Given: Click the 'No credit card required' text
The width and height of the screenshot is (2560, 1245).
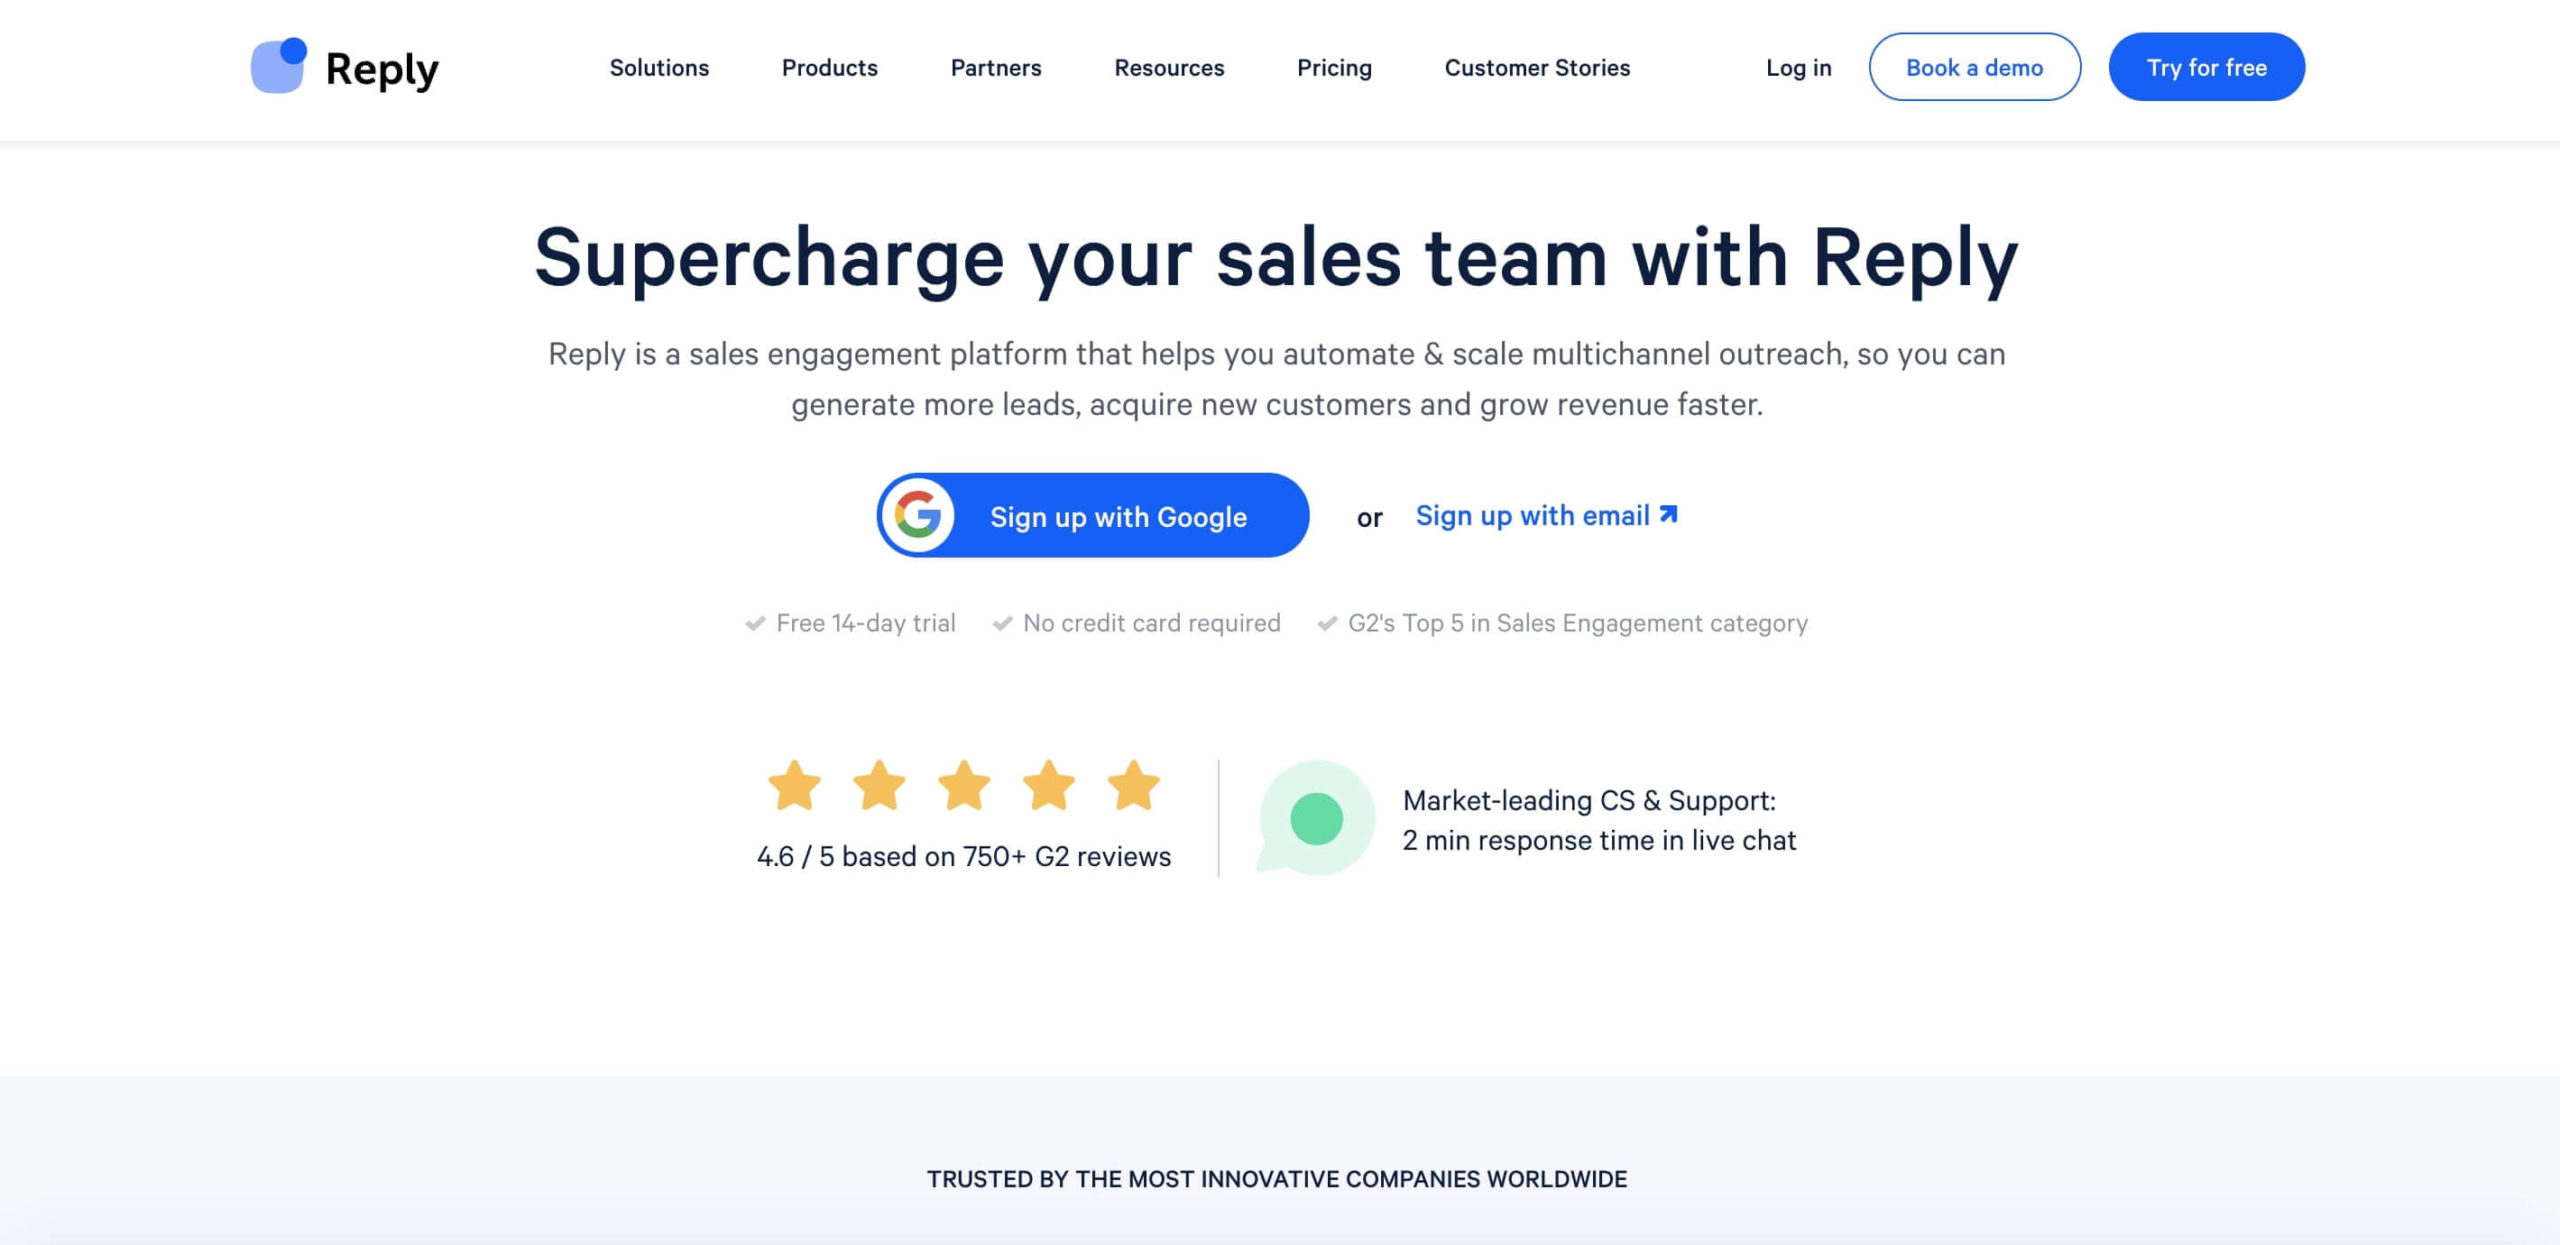Looking at the screenshot, I should coord(1151,623).
